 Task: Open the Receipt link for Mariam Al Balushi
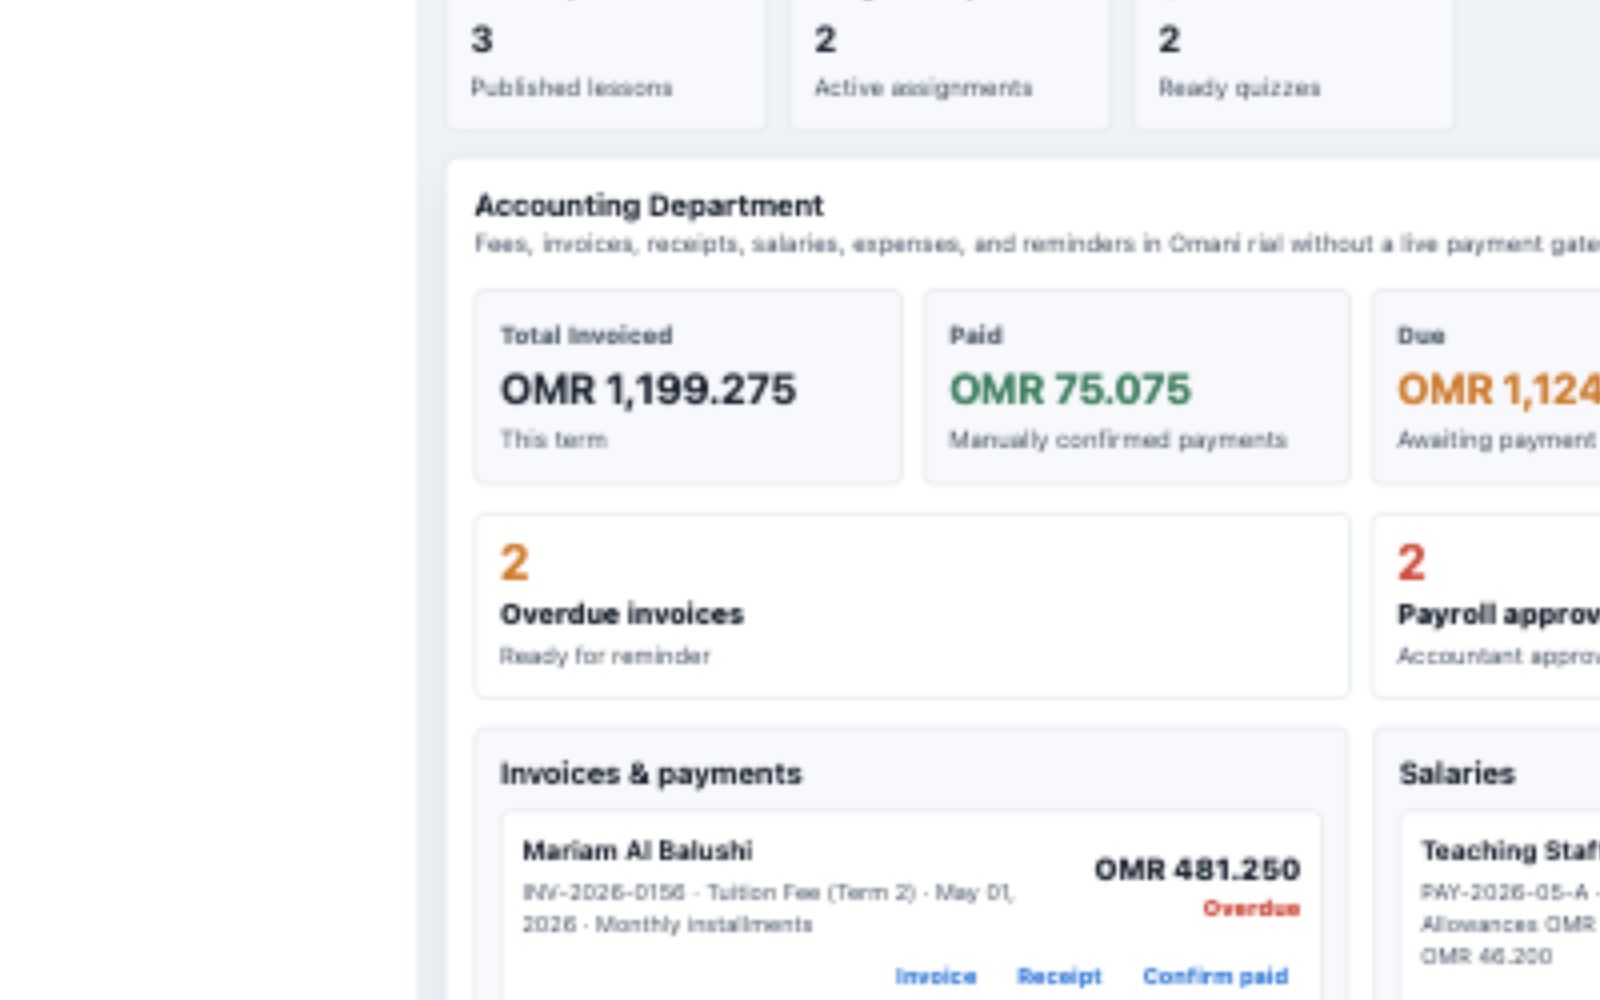click(1059, 976)
